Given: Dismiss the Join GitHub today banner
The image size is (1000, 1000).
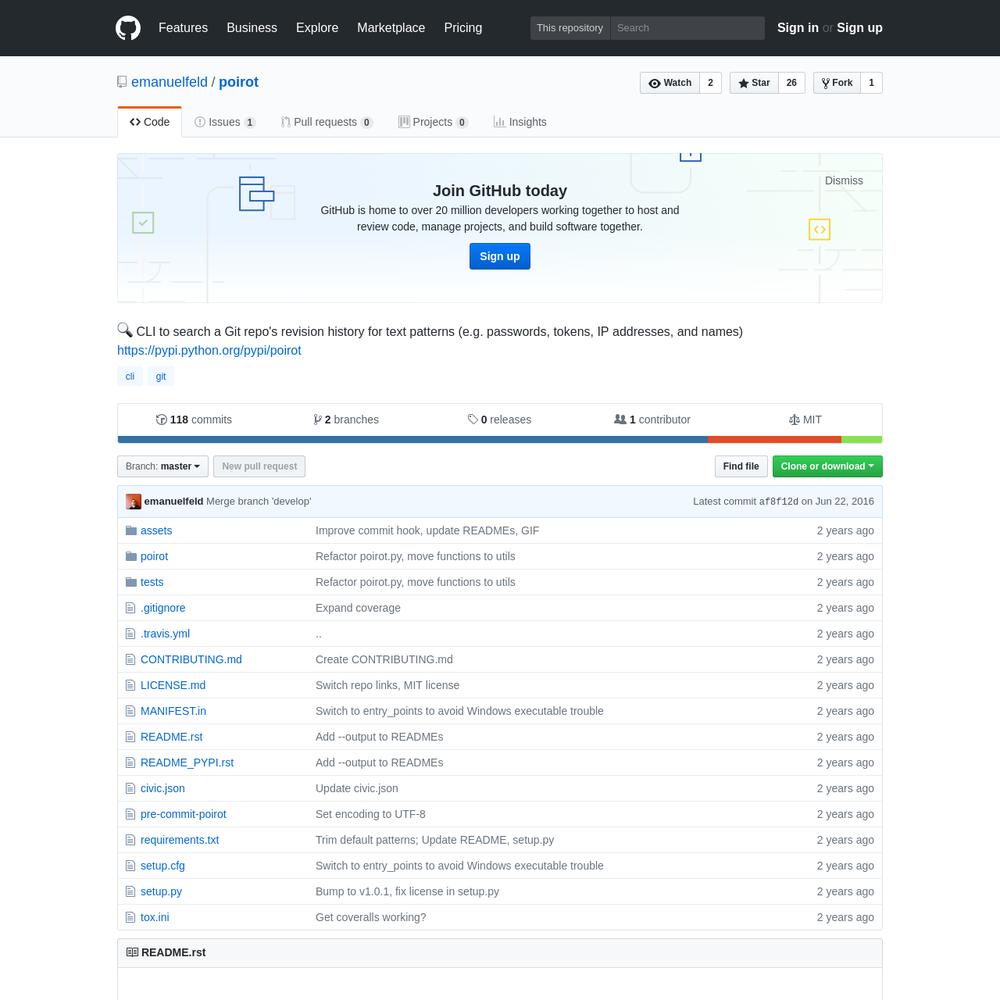Looking at the screenshot, I should (x=843, y=180).
